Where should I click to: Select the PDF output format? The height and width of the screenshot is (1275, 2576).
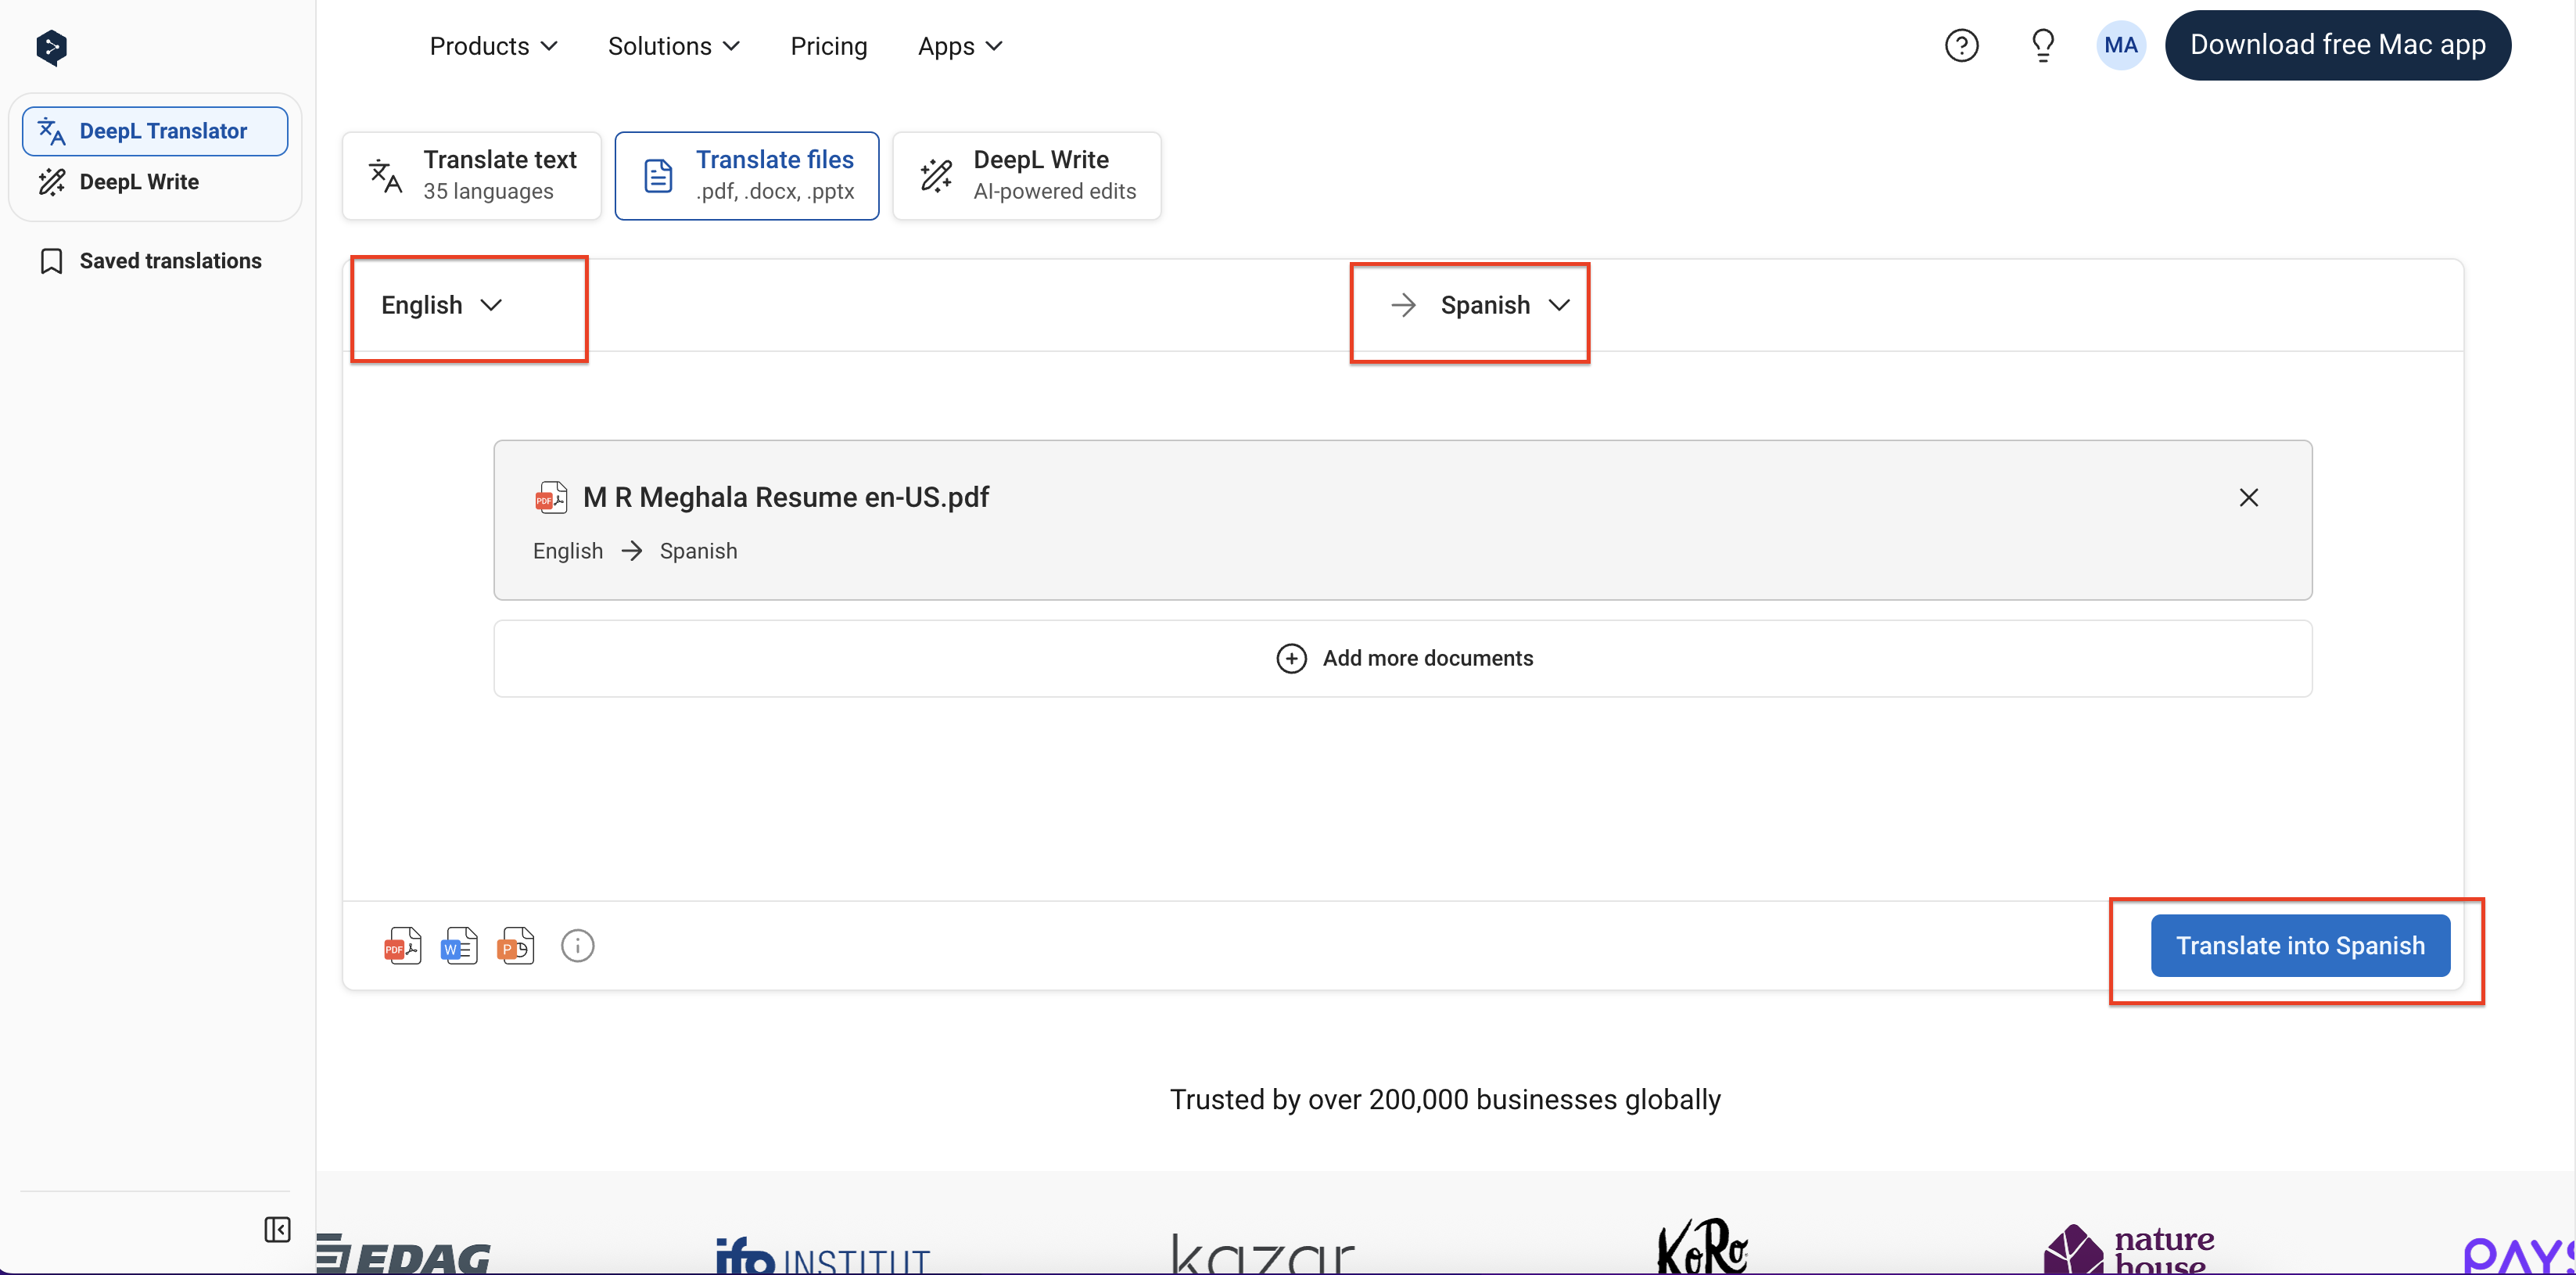(402, 945)
